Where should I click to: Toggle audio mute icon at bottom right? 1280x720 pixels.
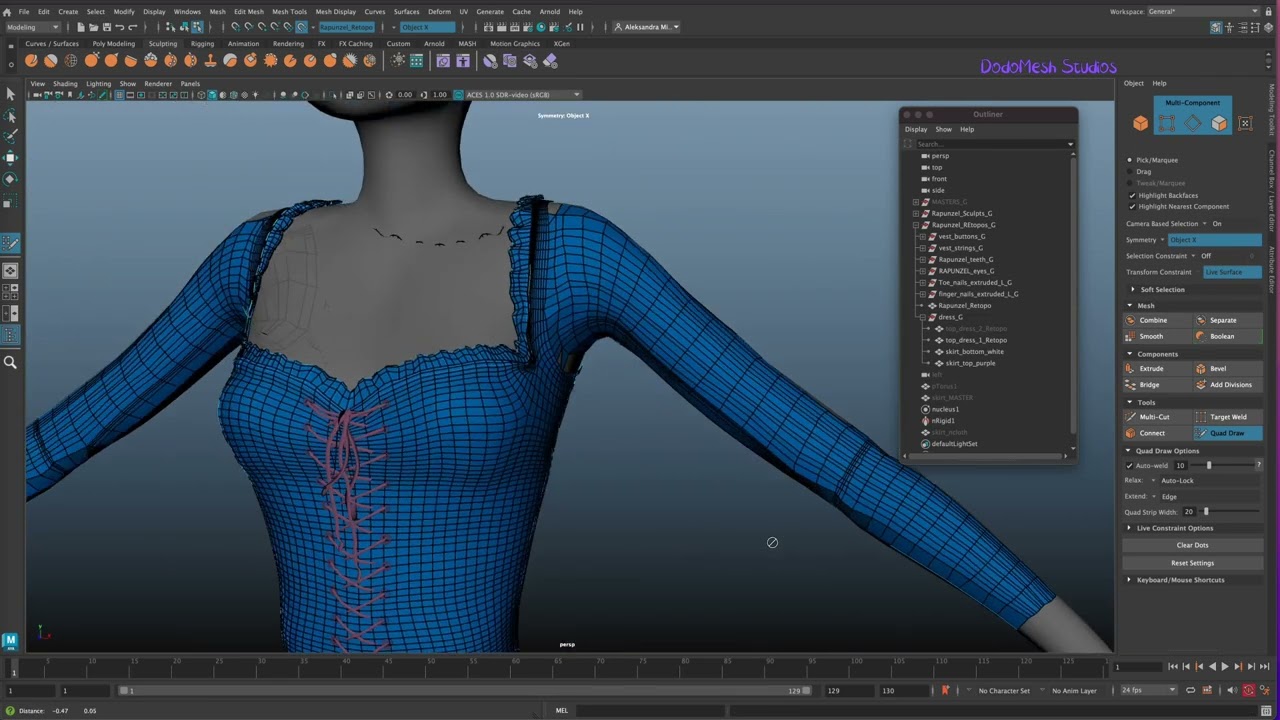tap(1231, 690)
